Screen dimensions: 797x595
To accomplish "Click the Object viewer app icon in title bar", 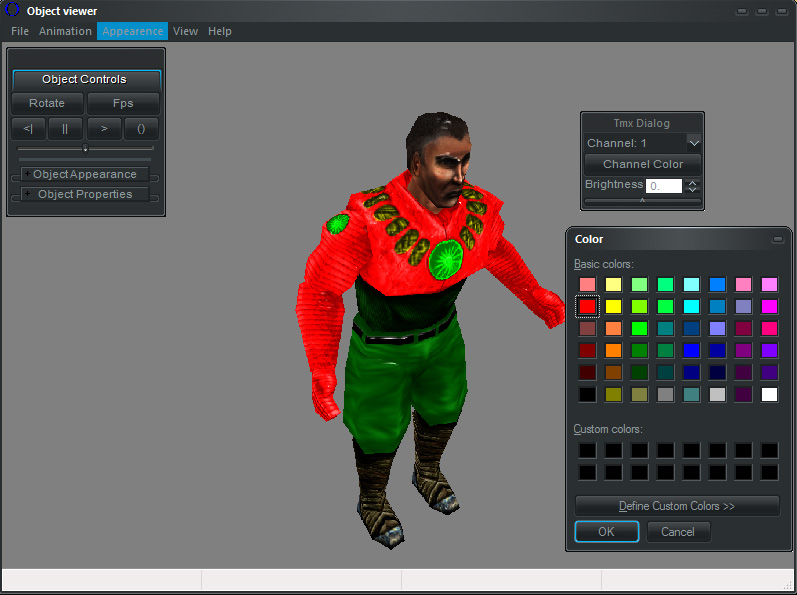I will 12,10.
